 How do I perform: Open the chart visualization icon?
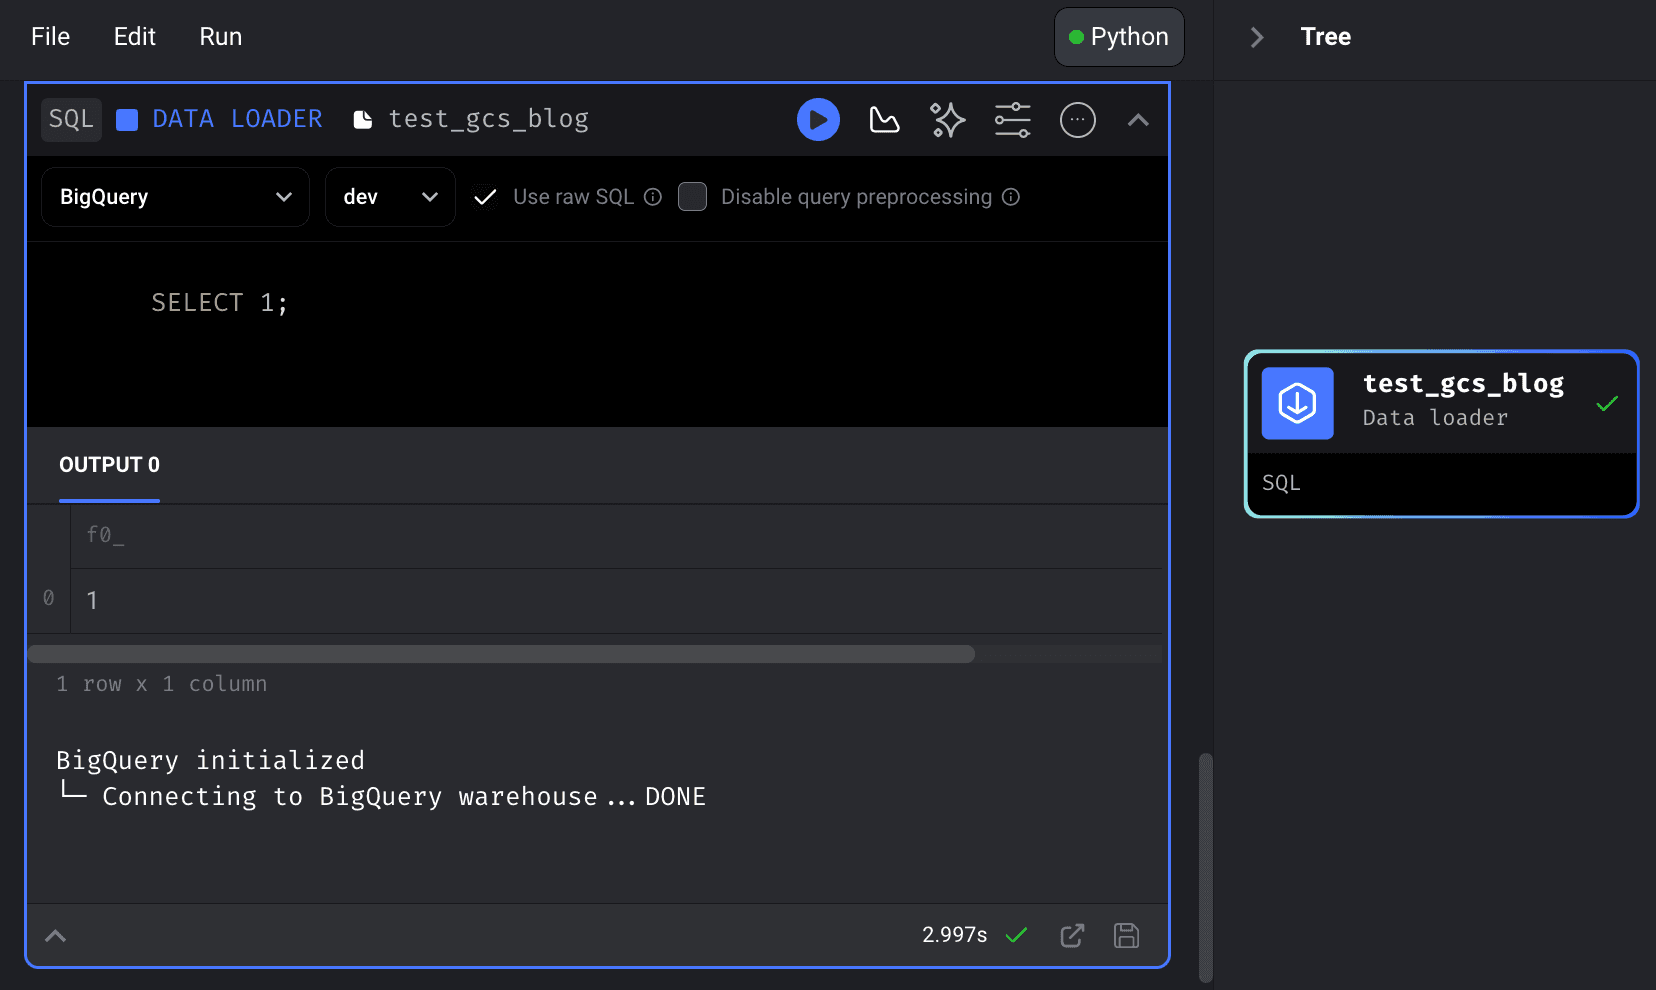tap(884, 120)
